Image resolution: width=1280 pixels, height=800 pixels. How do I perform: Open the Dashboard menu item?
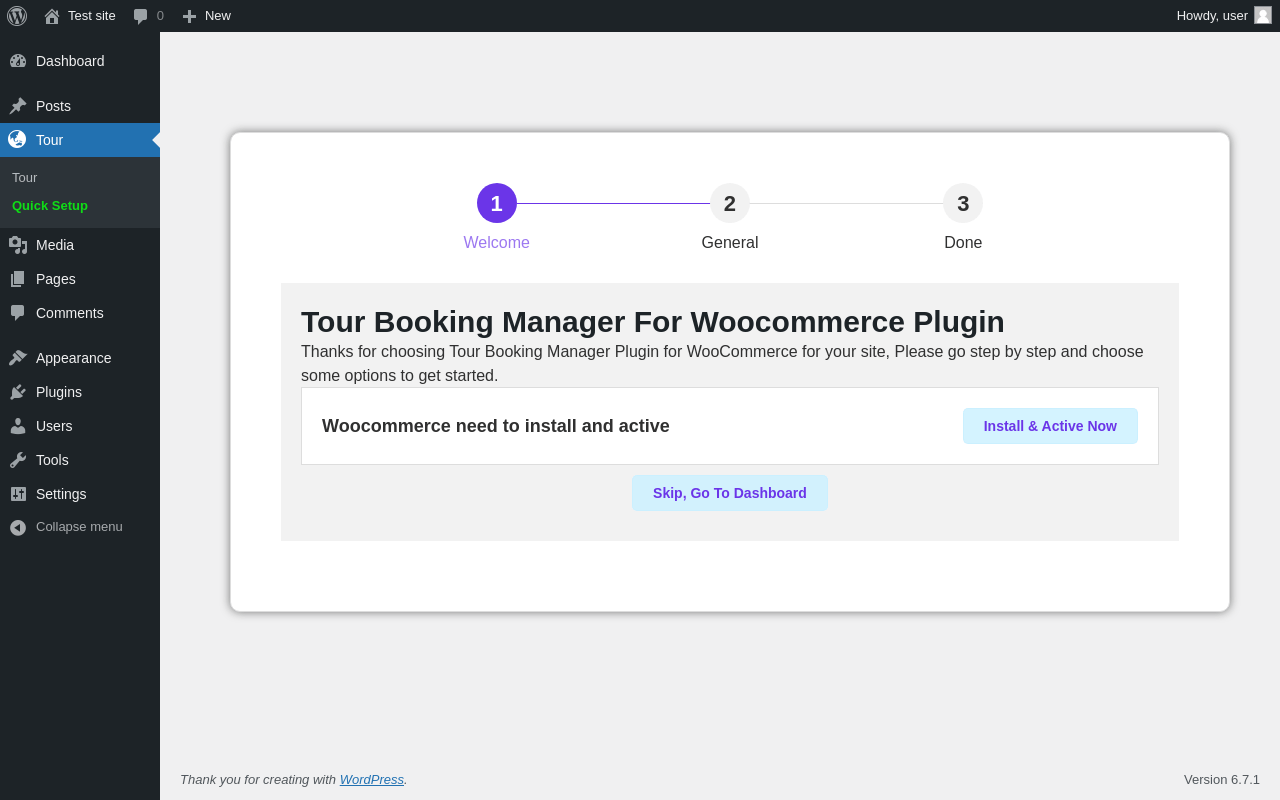tap(70, 61)
